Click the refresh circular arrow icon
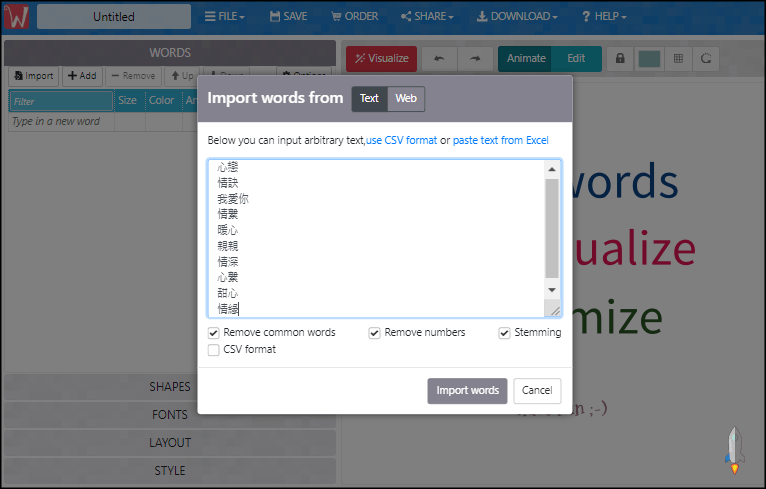This screenshot has width=766, height=489. (707, 59)
